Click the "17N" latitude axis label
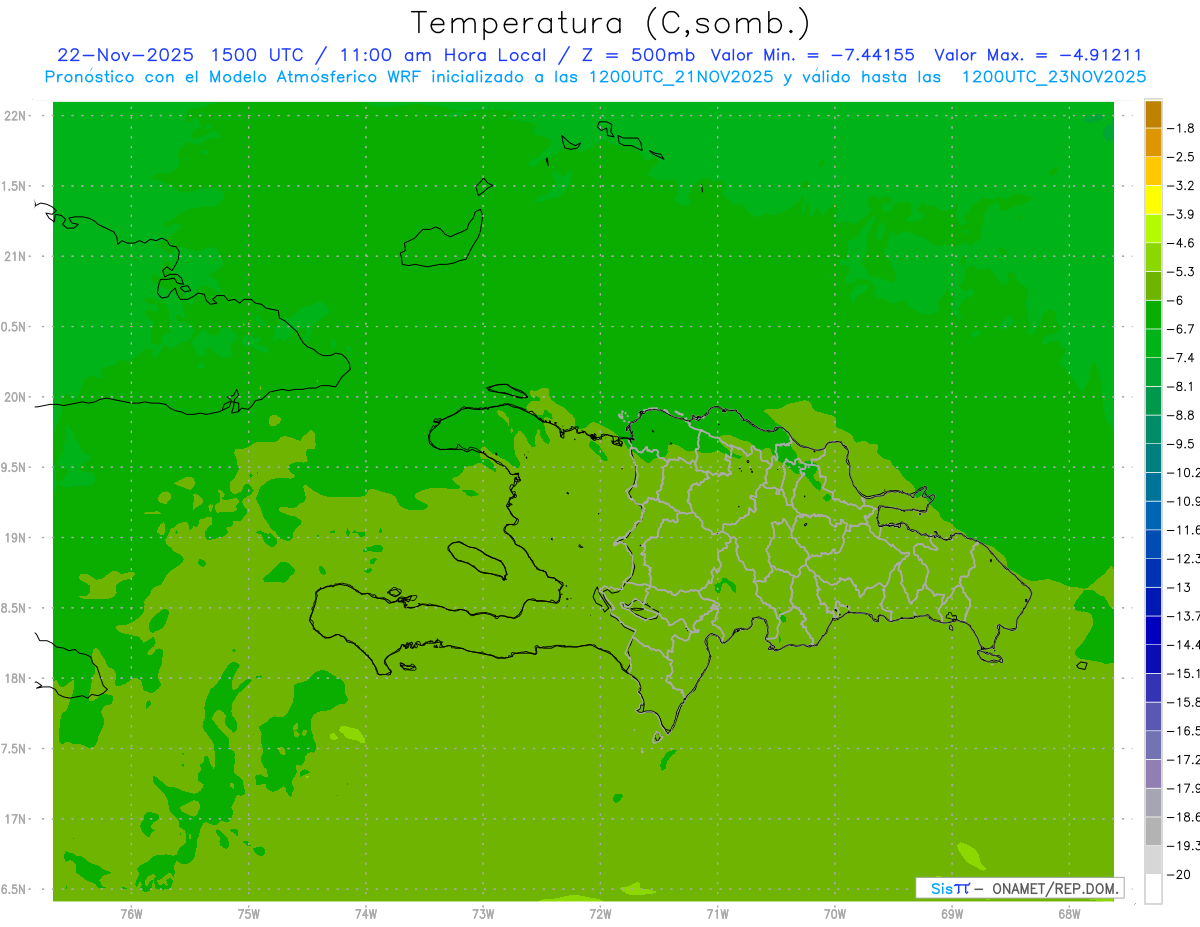This screenshot has height=927, width=1200. click(14, 819)
